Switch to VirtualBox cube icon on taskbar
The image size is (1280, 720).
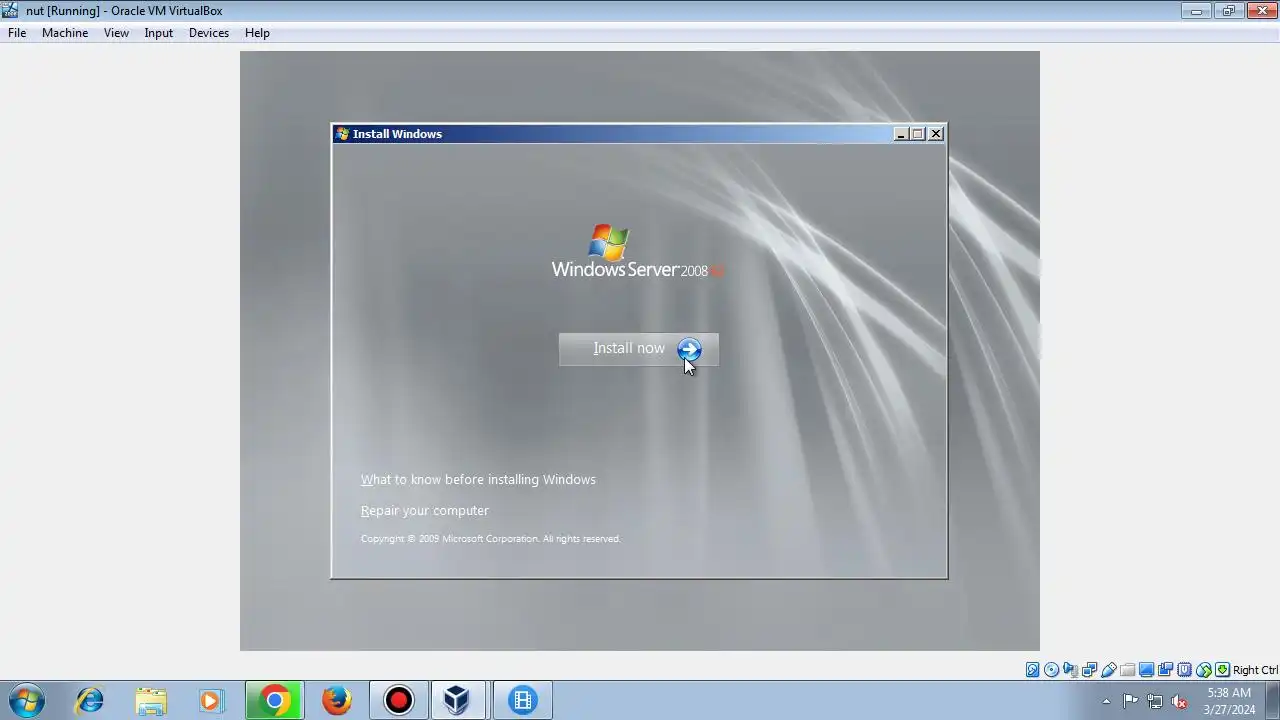click(457, 700)
